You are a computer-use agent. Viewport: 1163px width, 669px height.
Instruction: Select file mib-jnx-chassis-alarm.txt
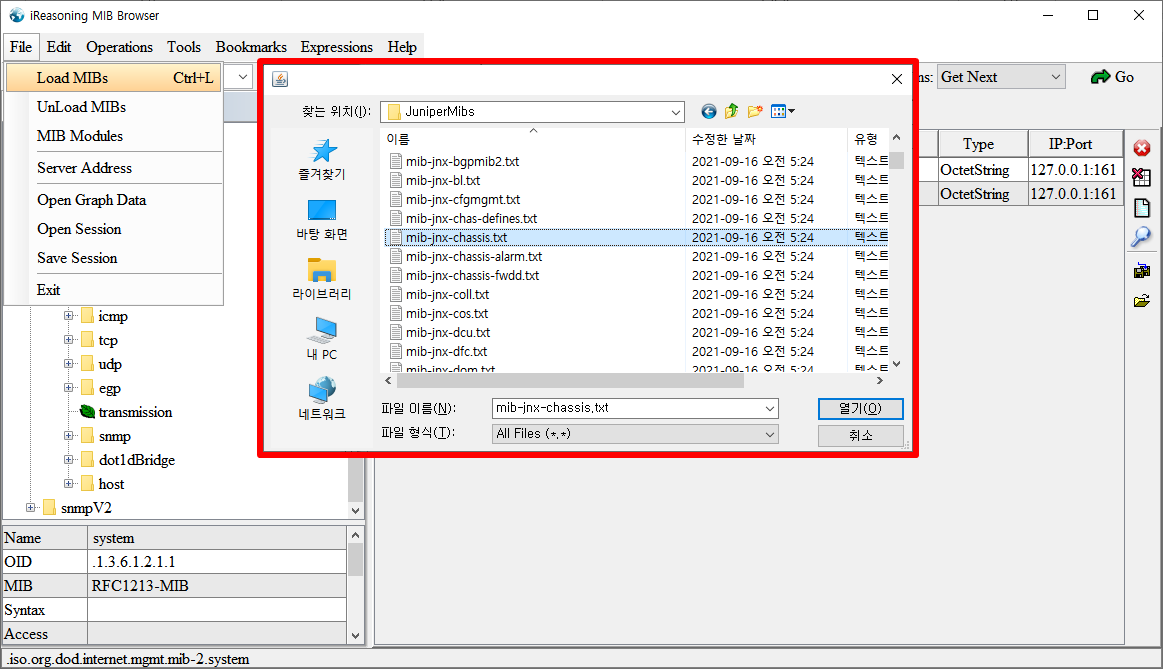click(474, 257)
